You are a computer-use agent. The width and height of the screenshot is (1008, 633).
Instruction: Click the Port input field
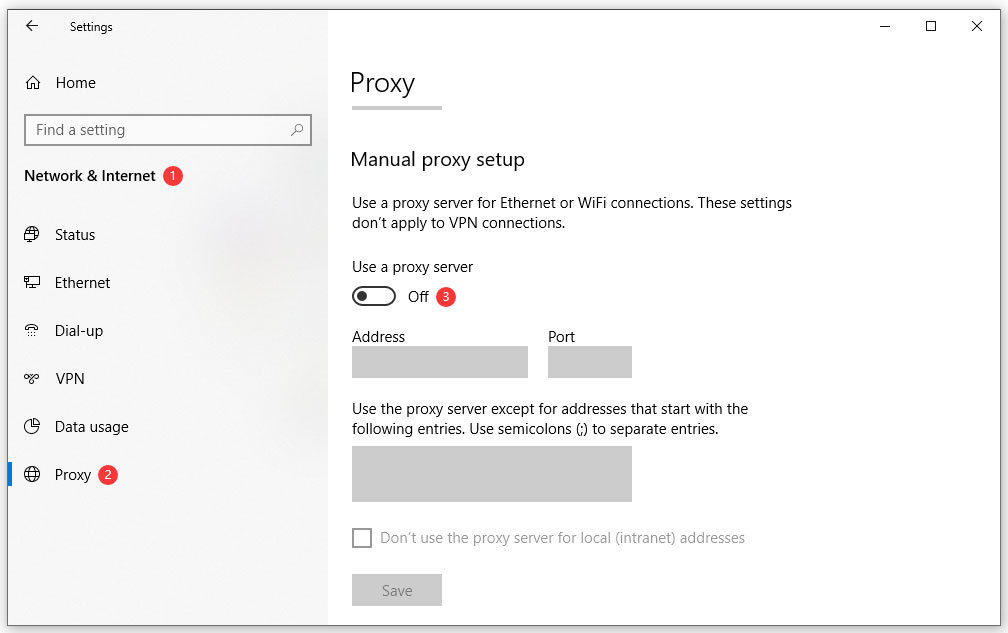tap(589, 361)
